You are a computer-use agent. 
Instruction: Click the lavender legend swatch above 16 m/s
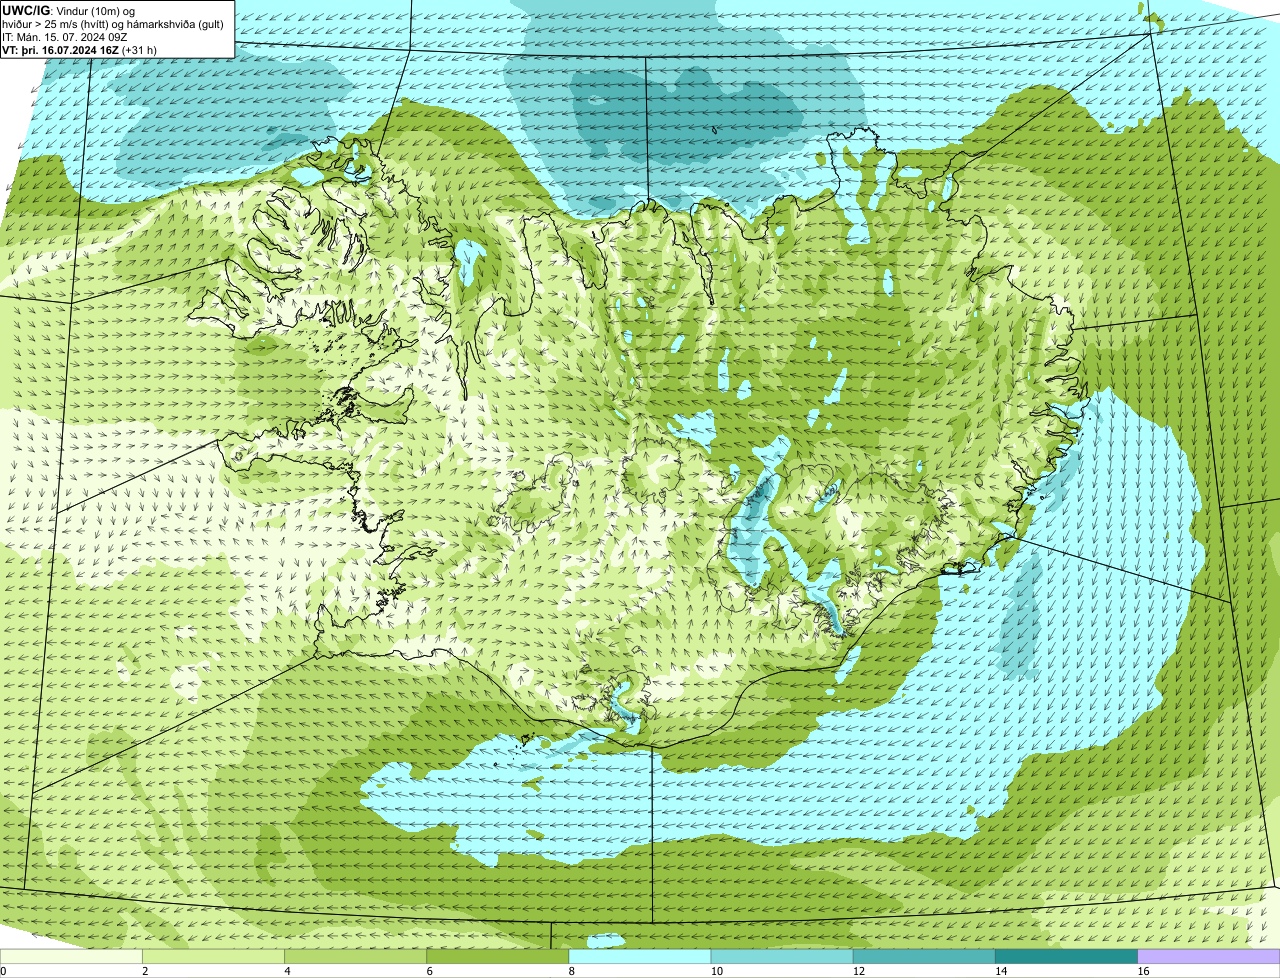1209,957
